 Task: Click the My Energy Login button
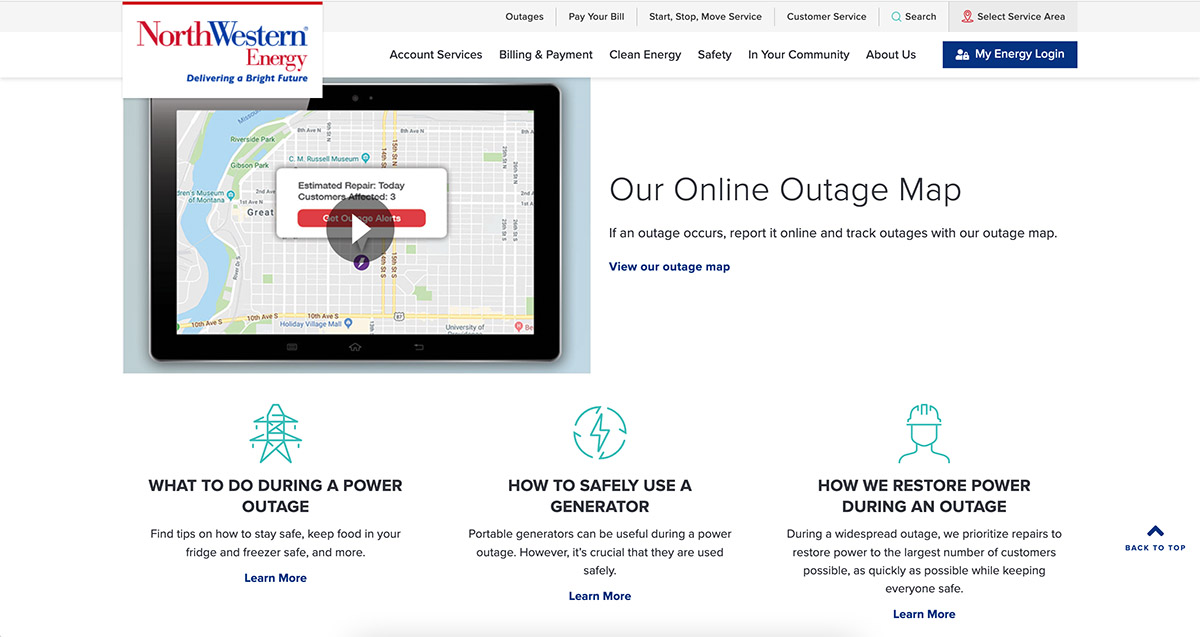click(1009, 54)
